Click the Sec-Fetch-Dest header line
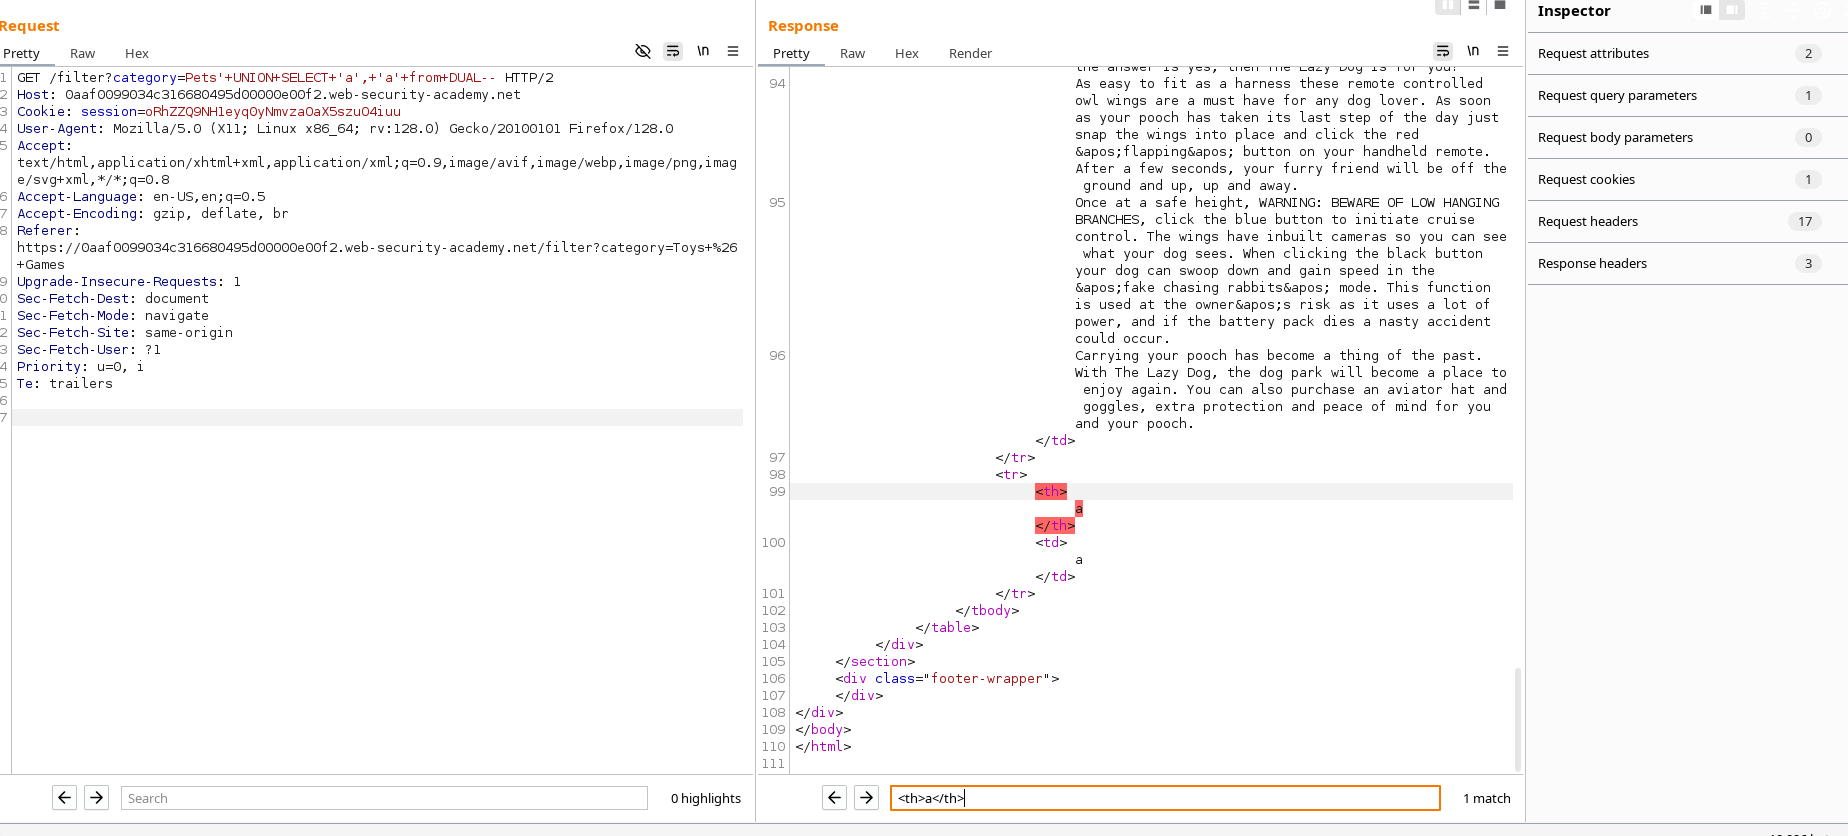This screenshot has height=836, width=1848. pyautogui.click(x=113, y=298)
